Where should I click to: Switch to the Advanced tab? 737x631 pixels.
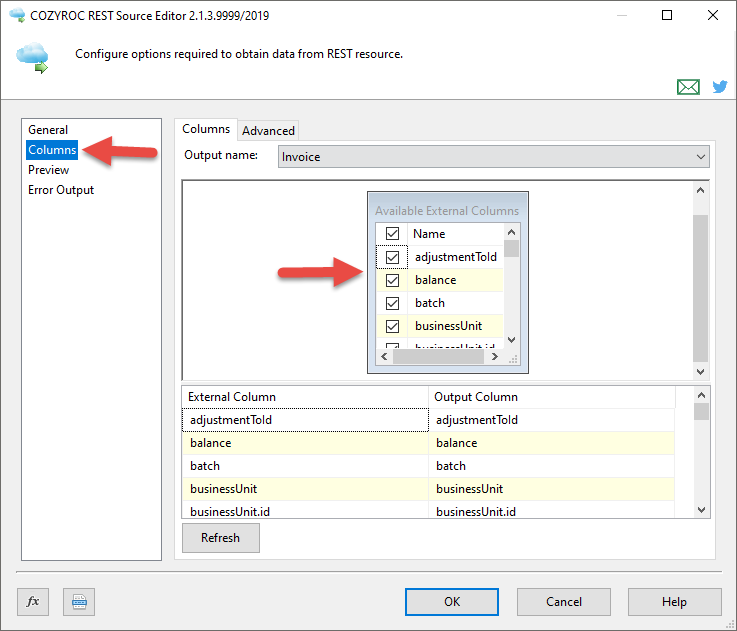click(x=268, y=131)
